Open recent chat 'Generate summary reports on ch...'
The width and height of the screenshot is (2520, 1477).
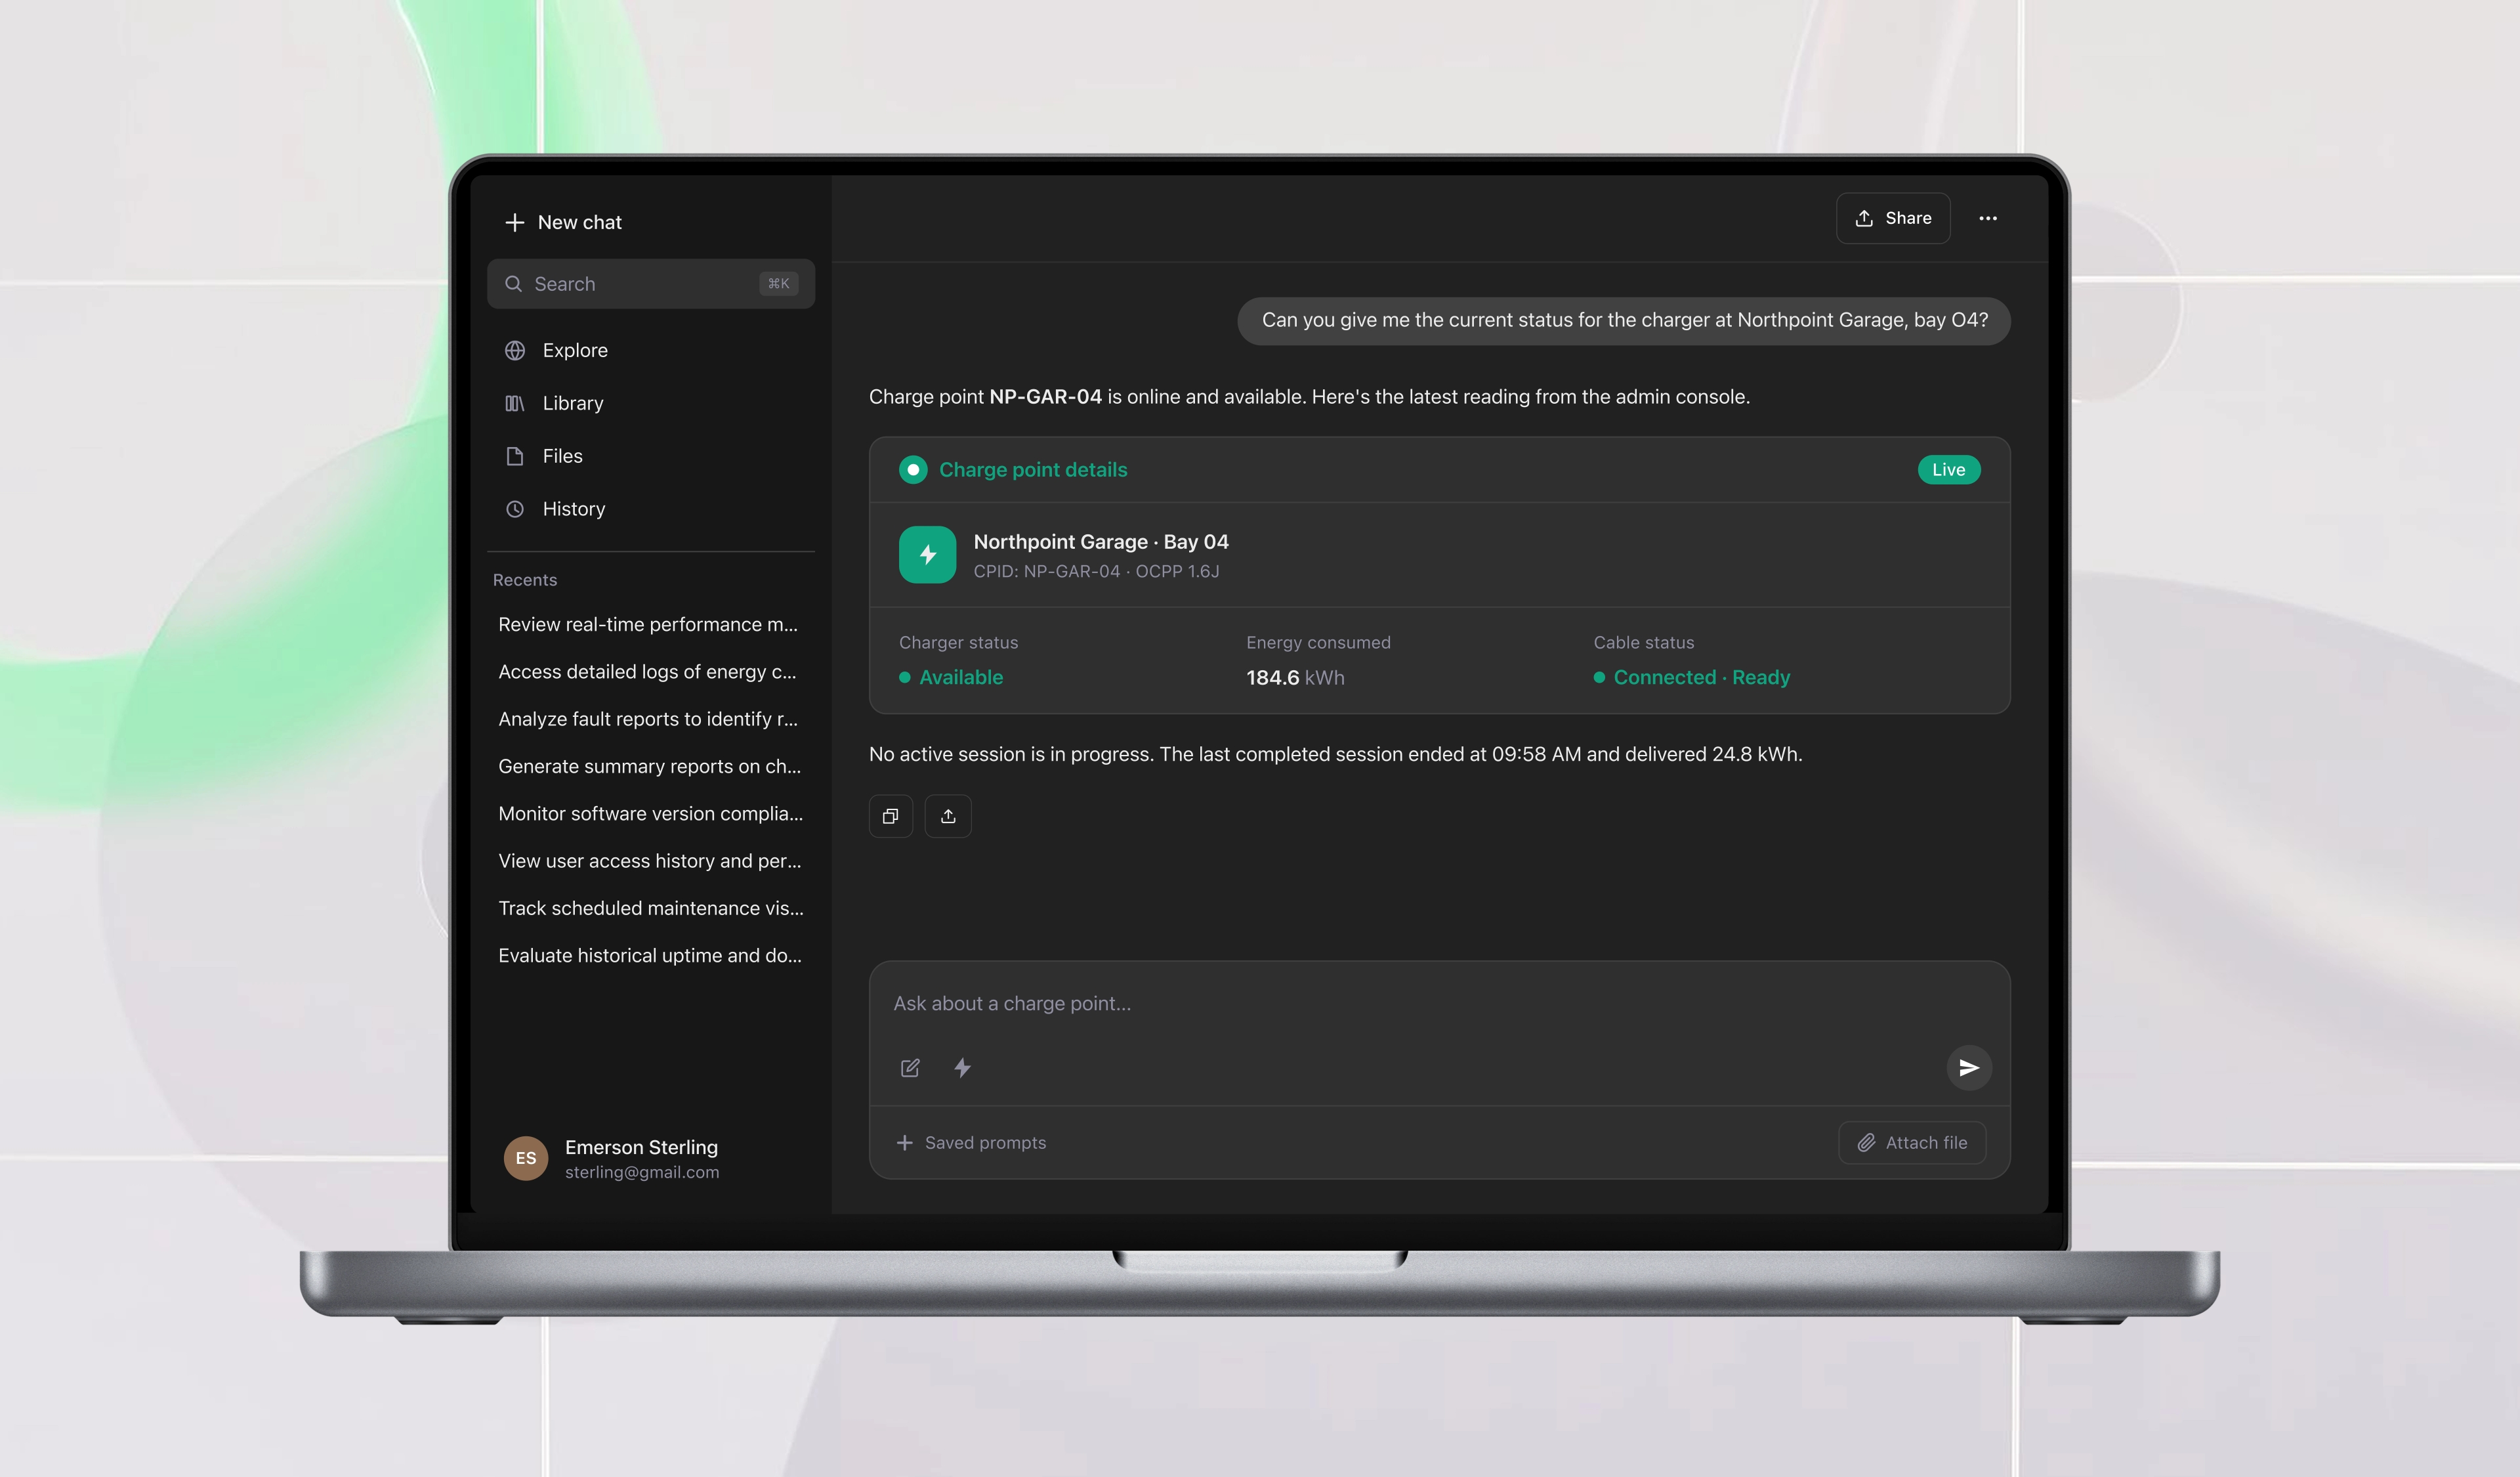650,766
